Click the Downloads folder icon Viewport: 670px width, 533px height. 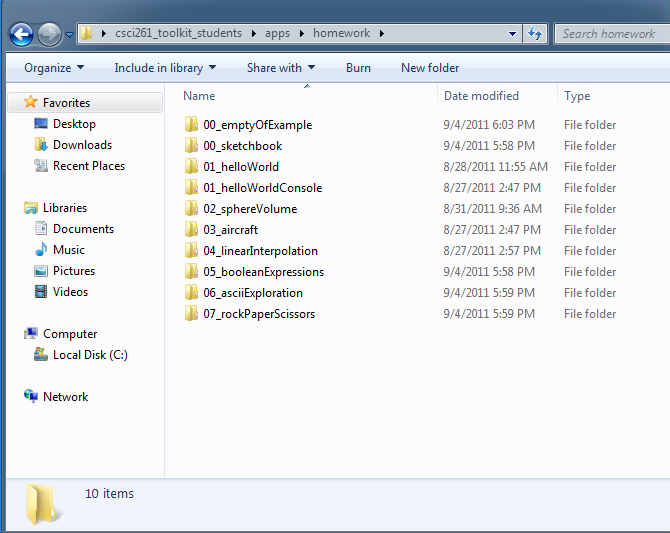(41, 144)
